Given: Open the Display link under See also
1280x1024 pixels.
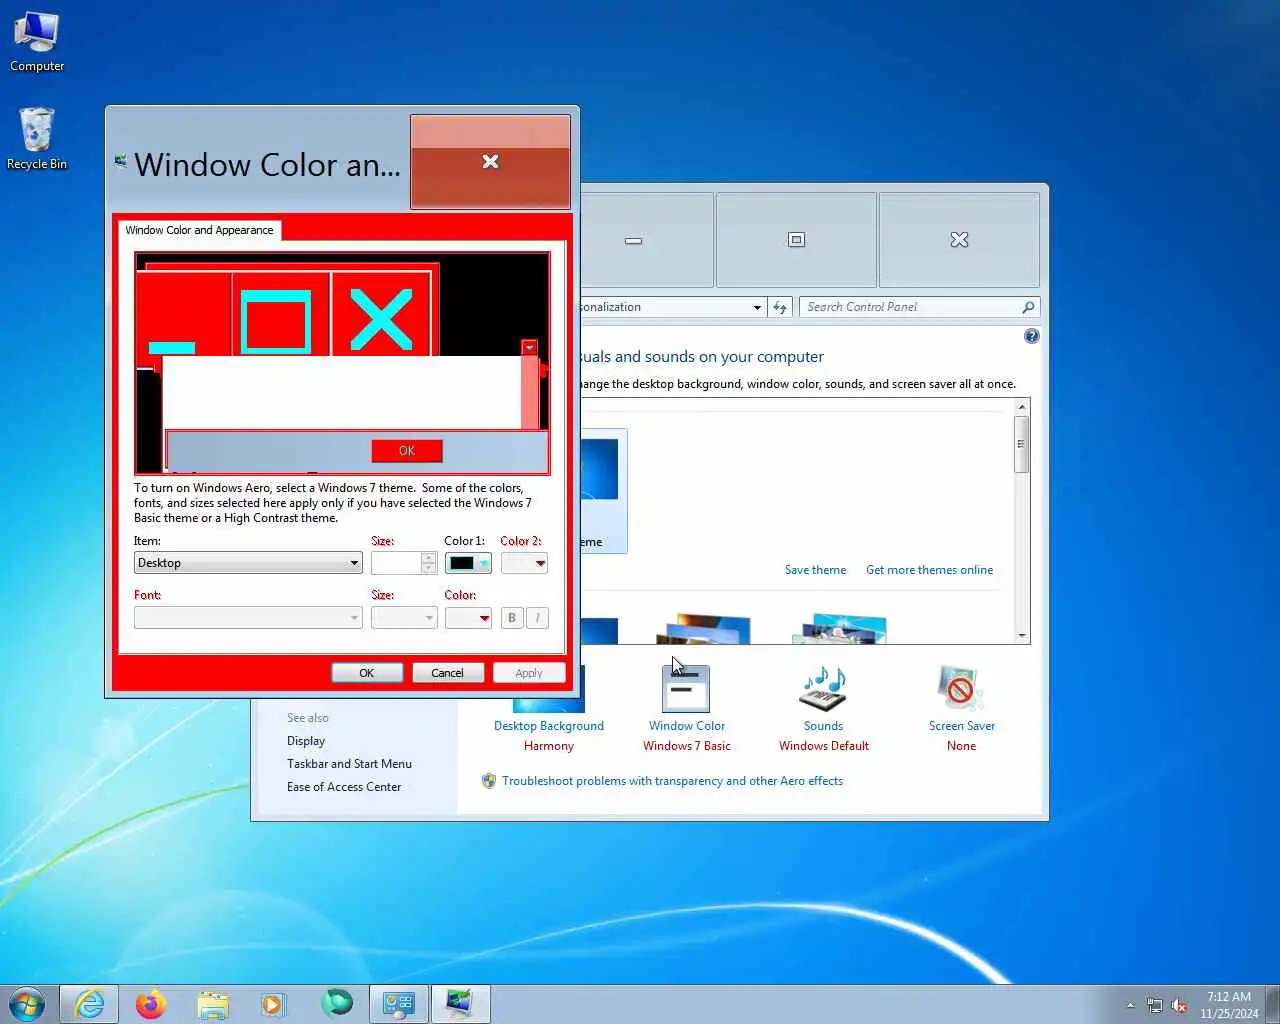Looking at the screenshot, I should coord(306,741).
